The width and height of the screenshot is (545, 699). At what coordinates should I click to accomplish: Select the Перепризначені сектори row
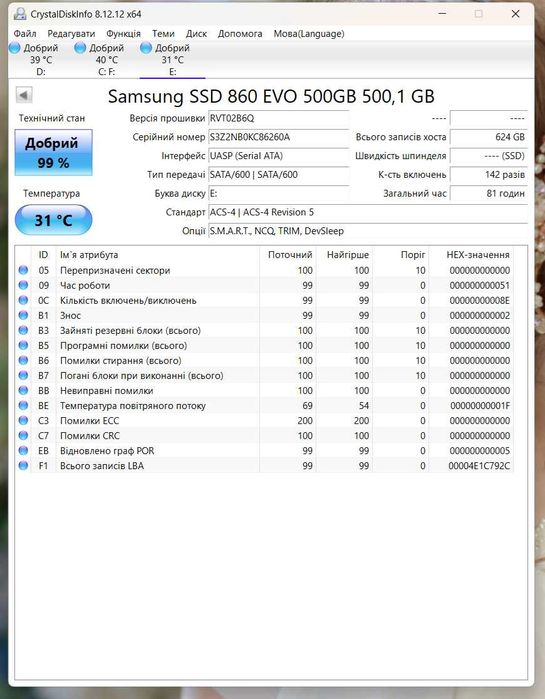click(x=265, y=270)
